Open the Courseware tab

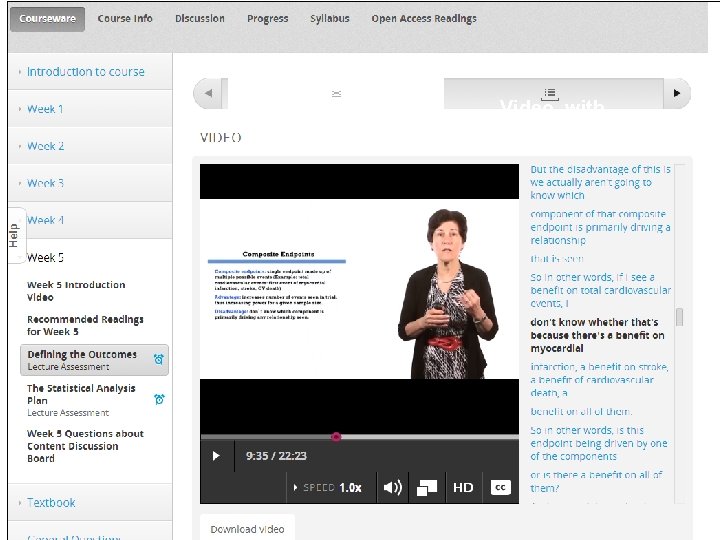[47, 19]
